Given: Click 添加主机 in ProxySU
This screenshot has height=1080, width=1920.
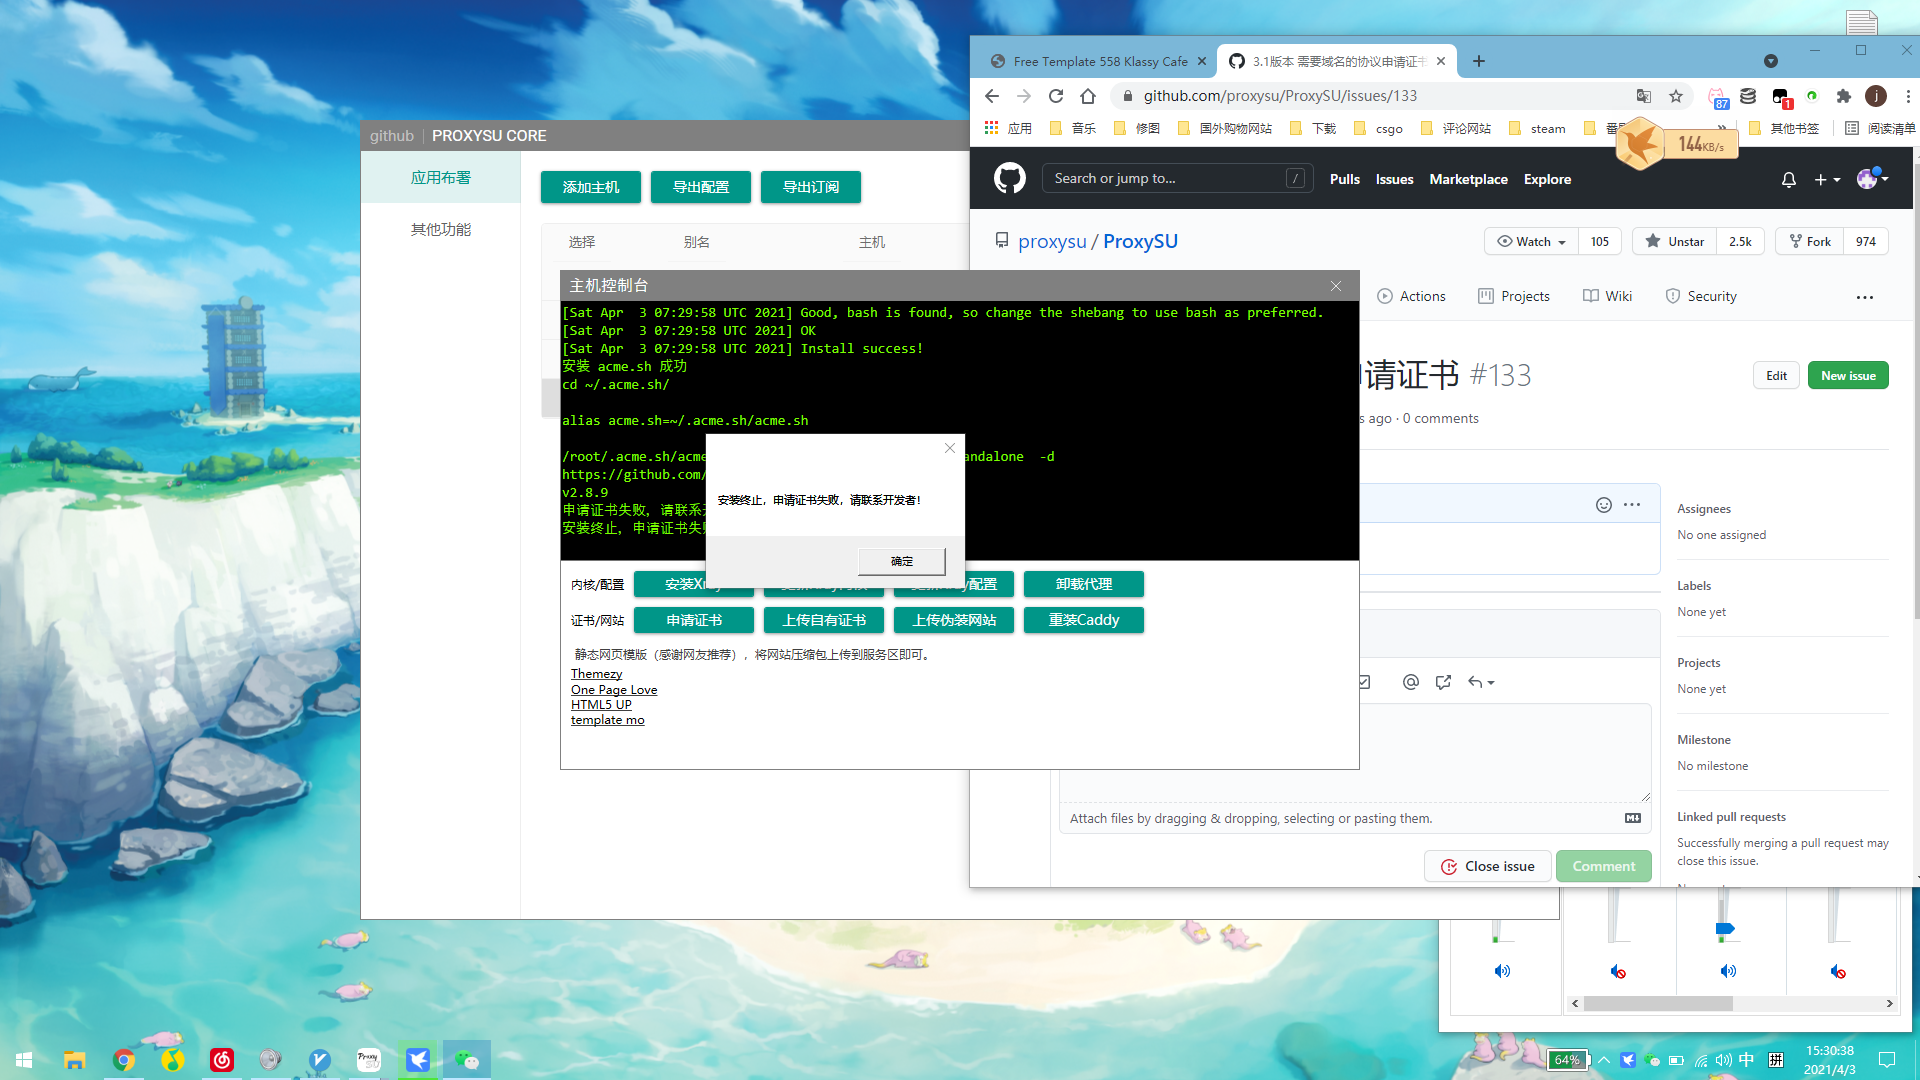Looking at the screenshot, I should coord(590,187).
